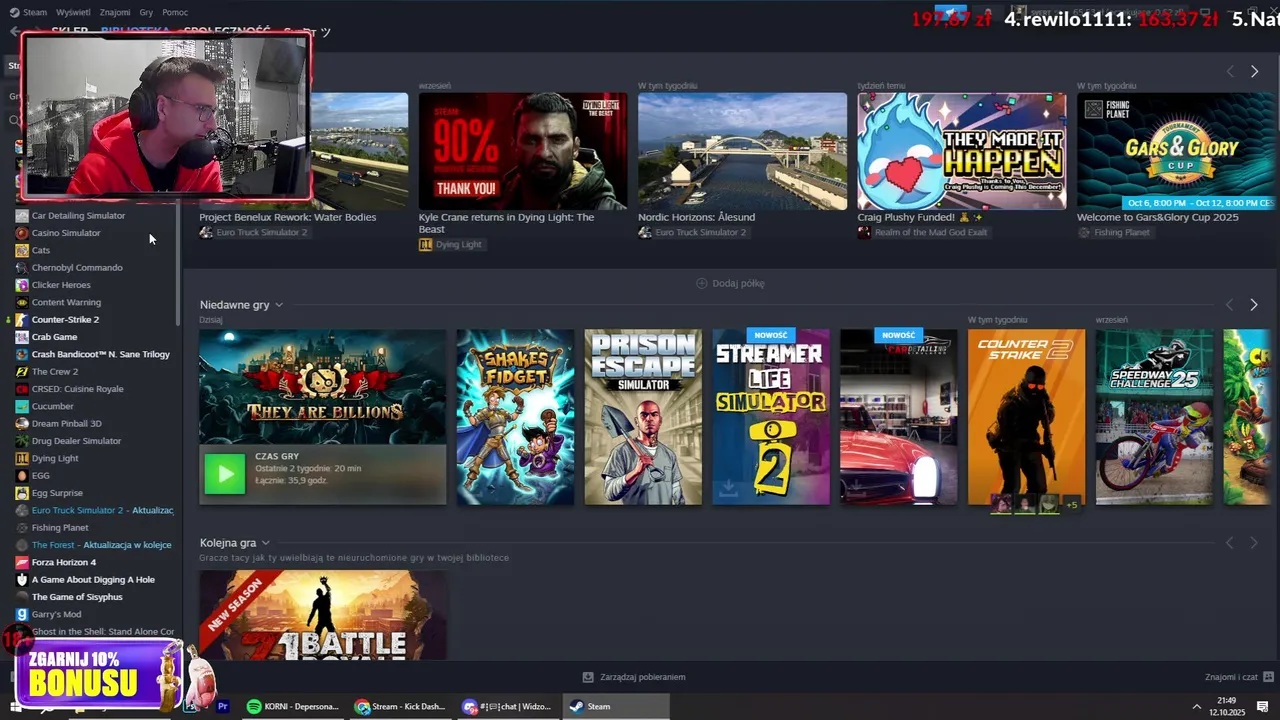Advance the Kolejna gra shelf right arrow

coord(1254,542)
